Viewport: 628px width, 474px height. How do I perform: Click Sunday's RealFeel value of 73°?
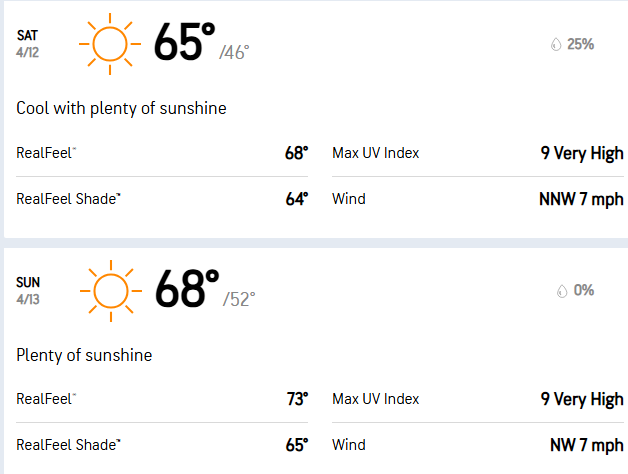coord(296,399)
